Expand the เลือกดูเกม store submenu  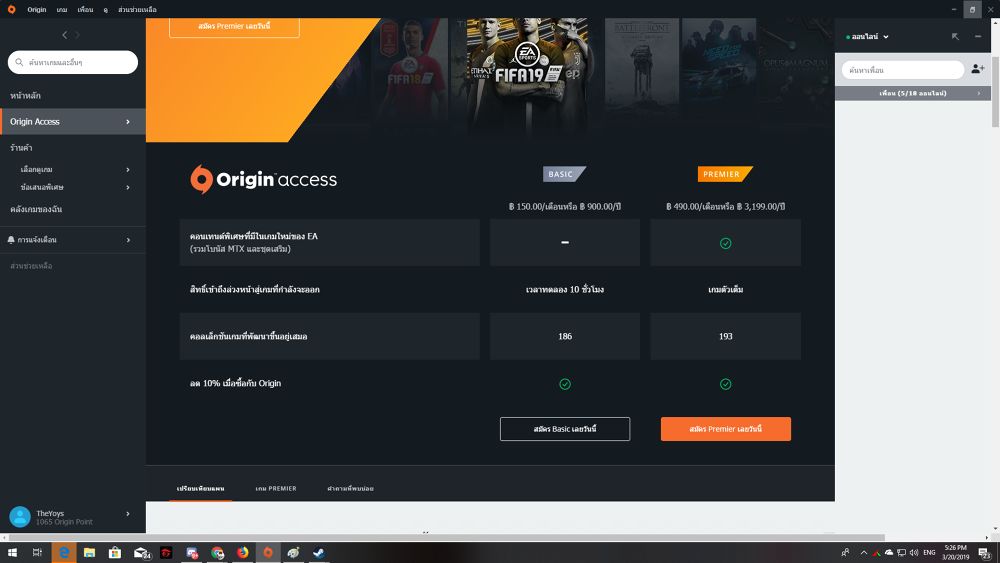(127, 170)
